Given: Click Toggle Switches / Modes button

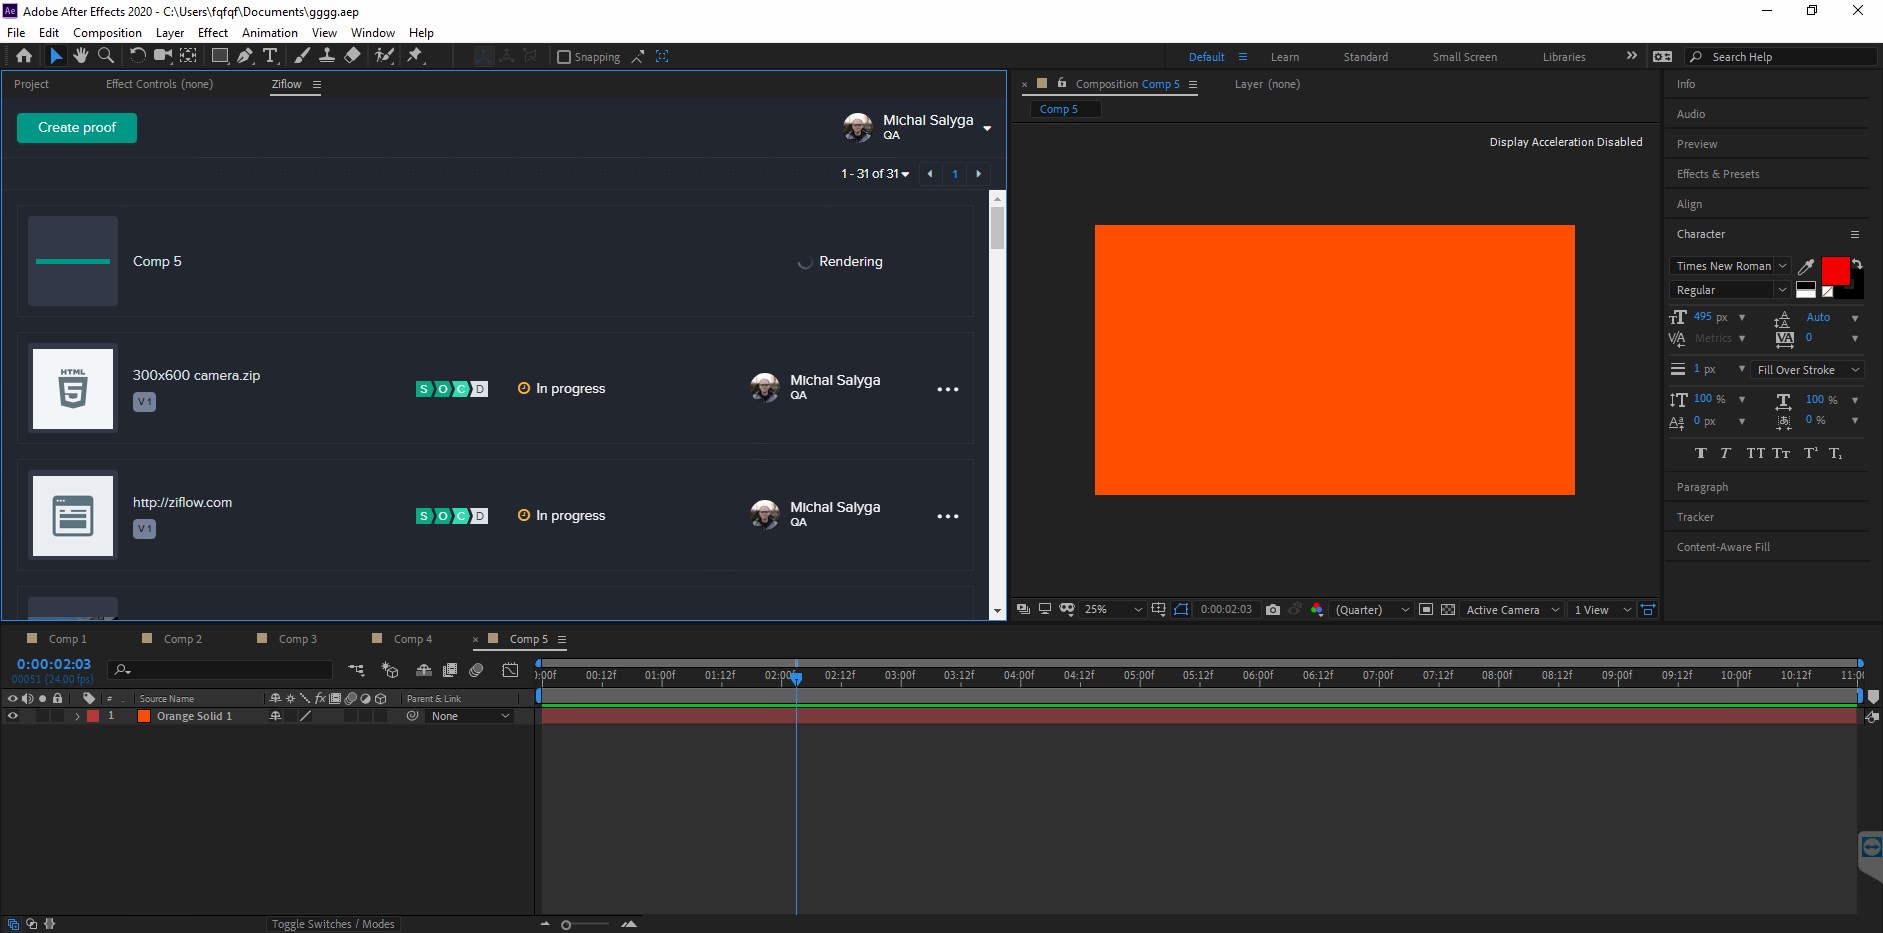Looking at the screenshot, I should pyautogui.click(x=333, y=924).
